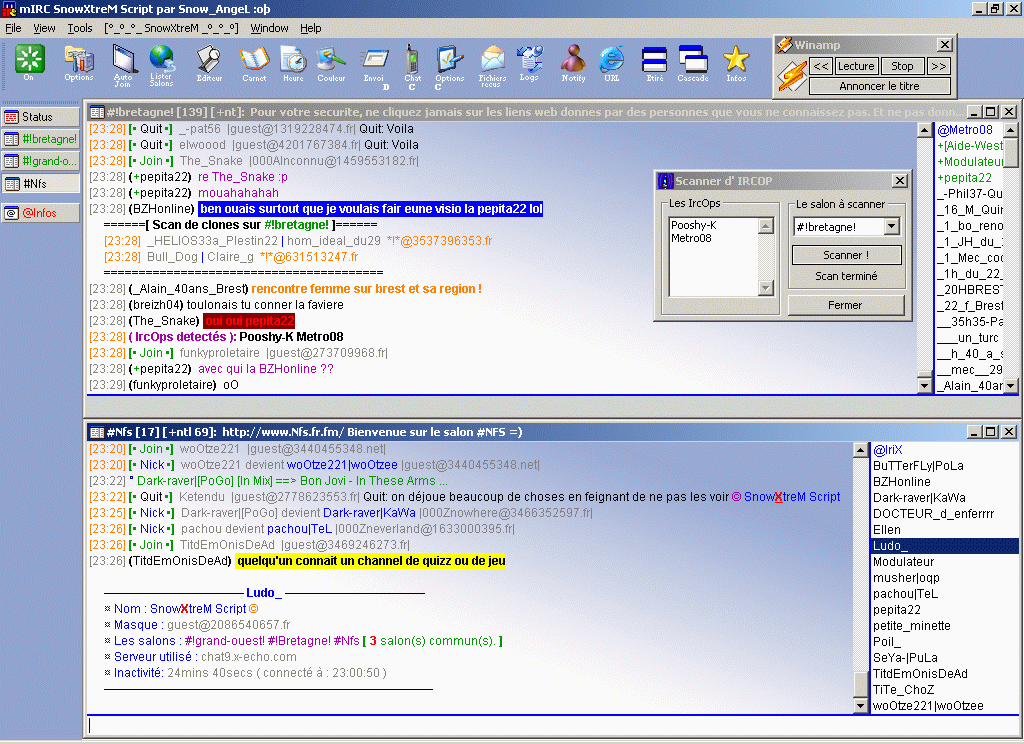Click #Nfs chat scroll down arrow
The width and height of the screenshot is (1024, 744).
coord(861,705)
